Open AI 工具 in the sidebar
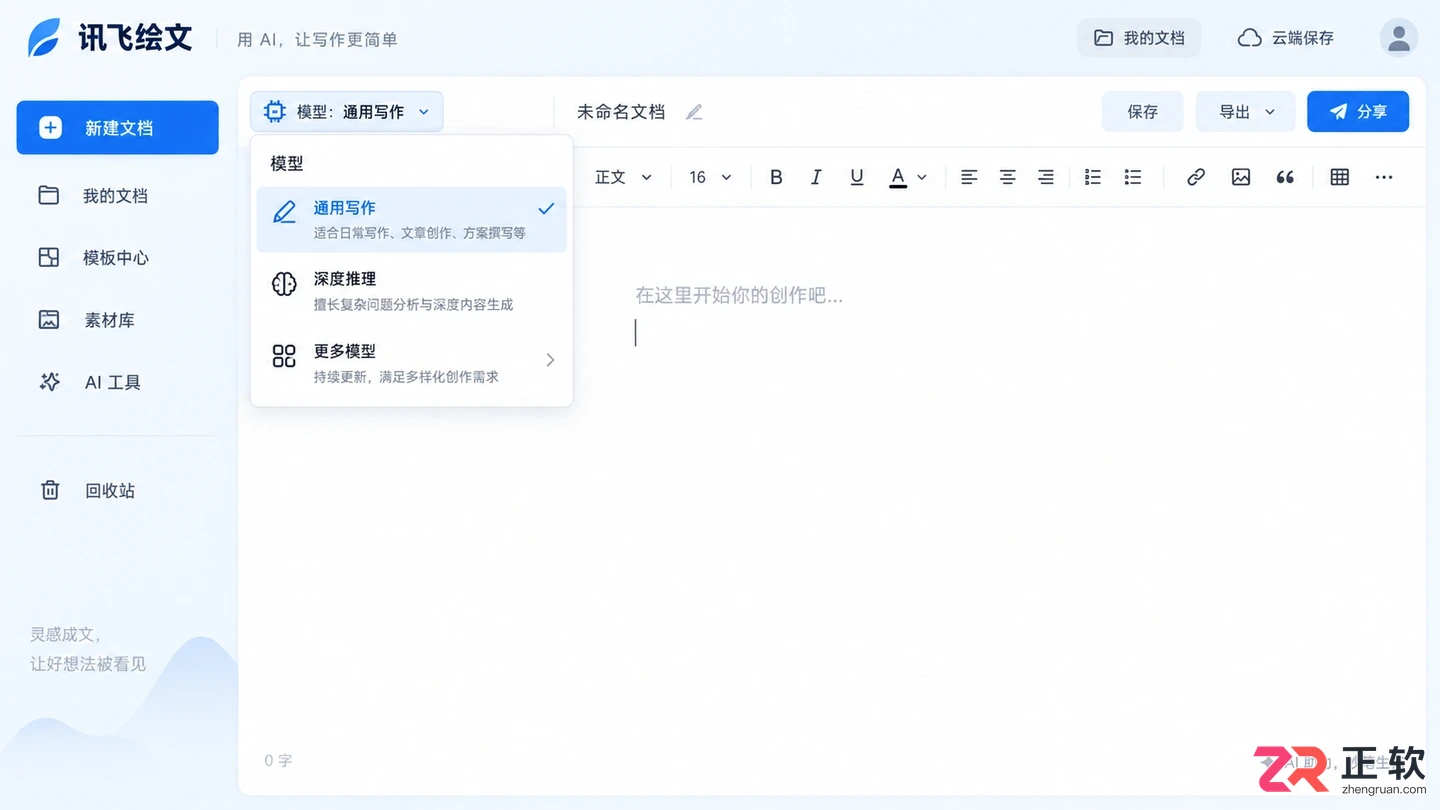 tap(117, 382)
